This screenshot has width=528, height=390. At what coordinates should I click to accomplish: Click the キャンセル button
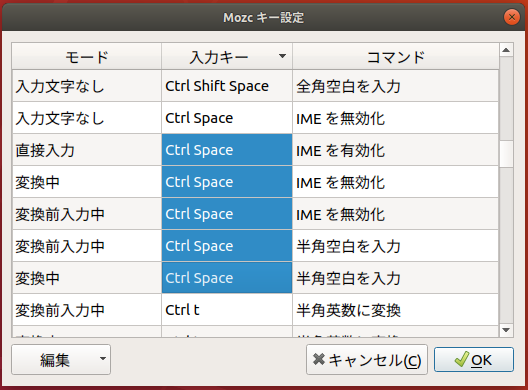[x=367, y=359]
